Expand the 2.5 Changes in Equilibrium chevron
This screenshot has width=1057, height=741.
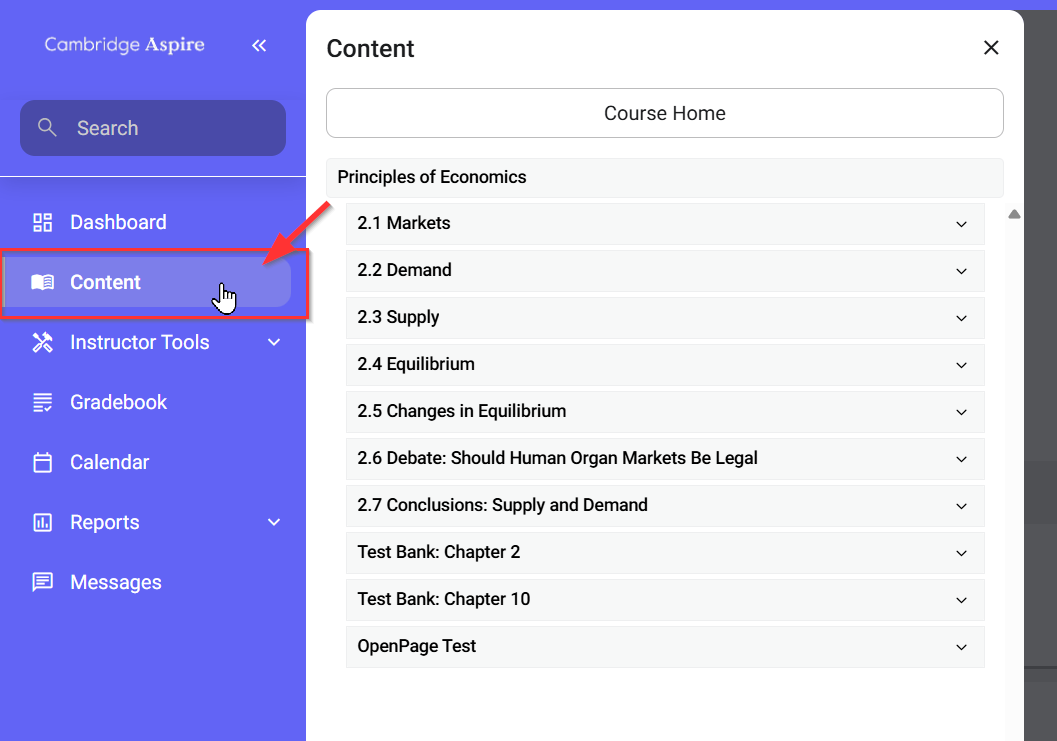pos(961,412)
